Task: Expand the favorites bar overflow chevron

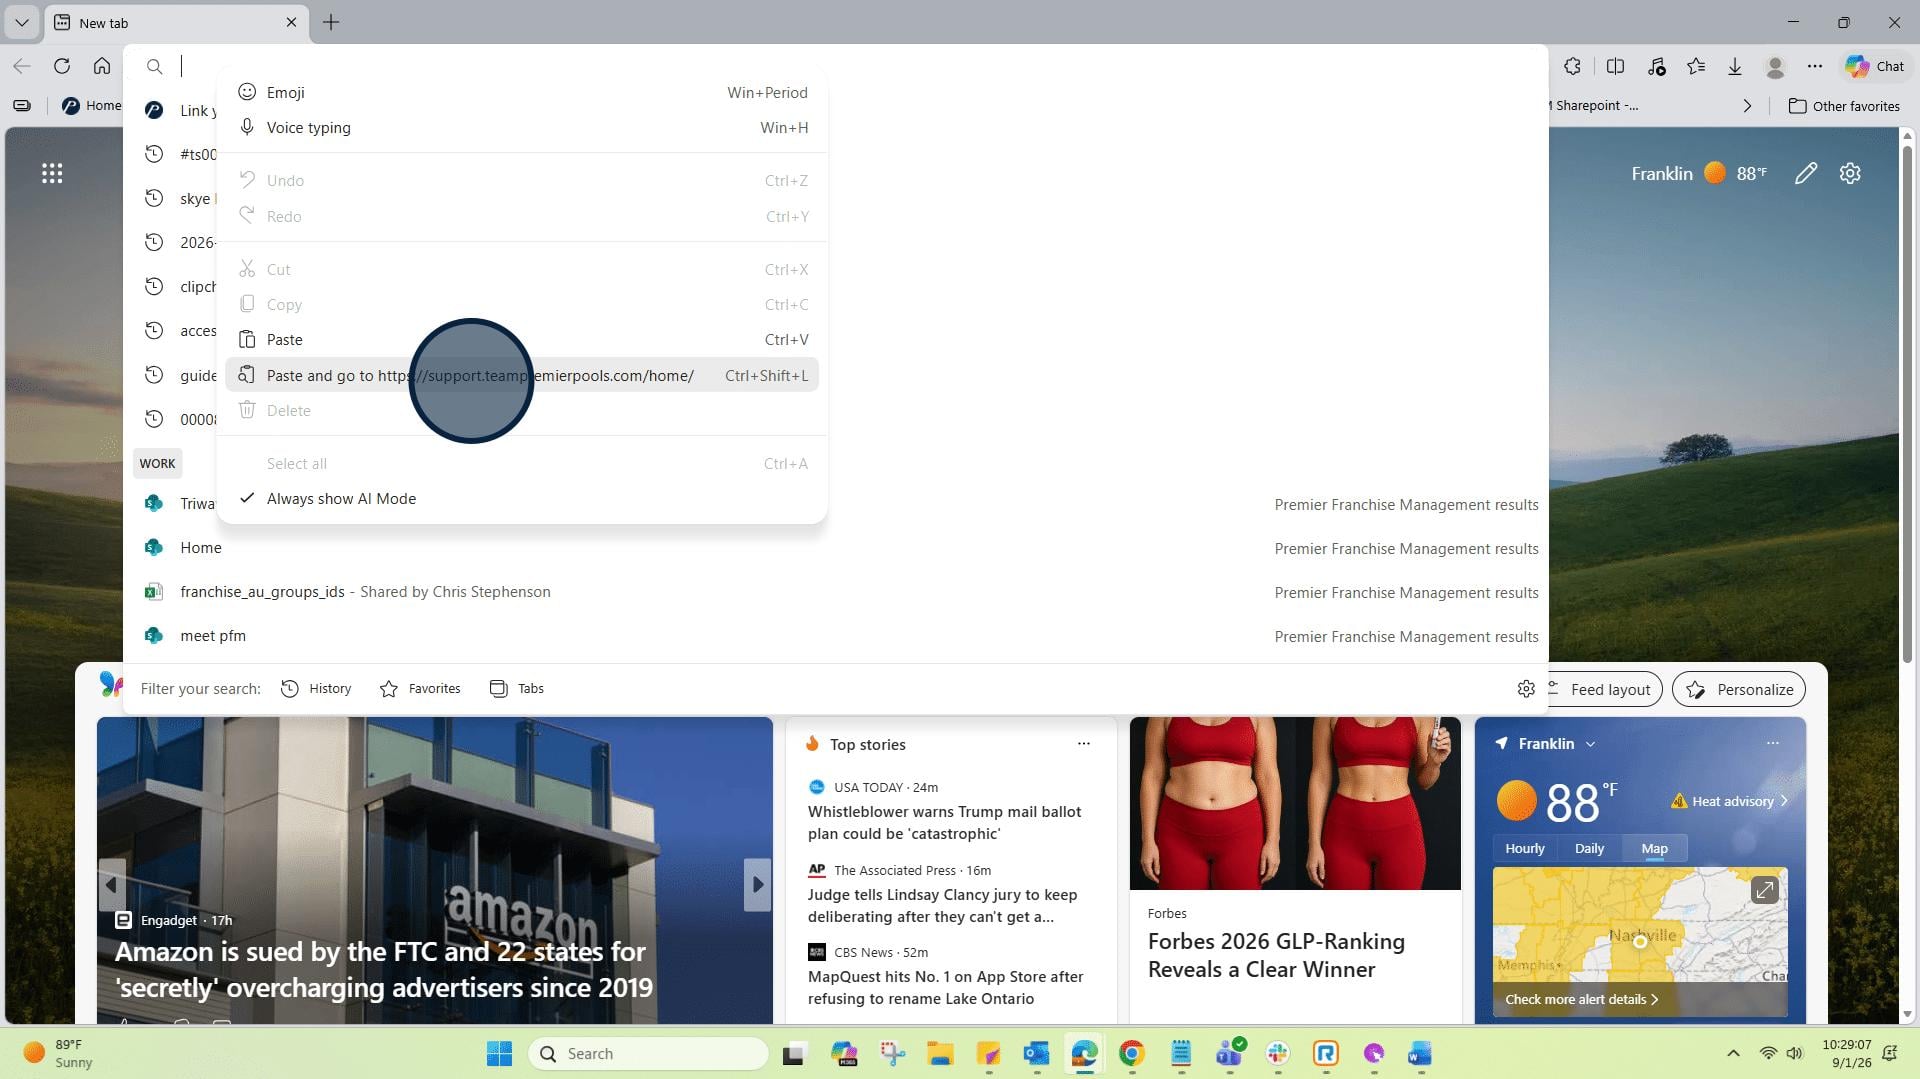Action: point(1747,106)
